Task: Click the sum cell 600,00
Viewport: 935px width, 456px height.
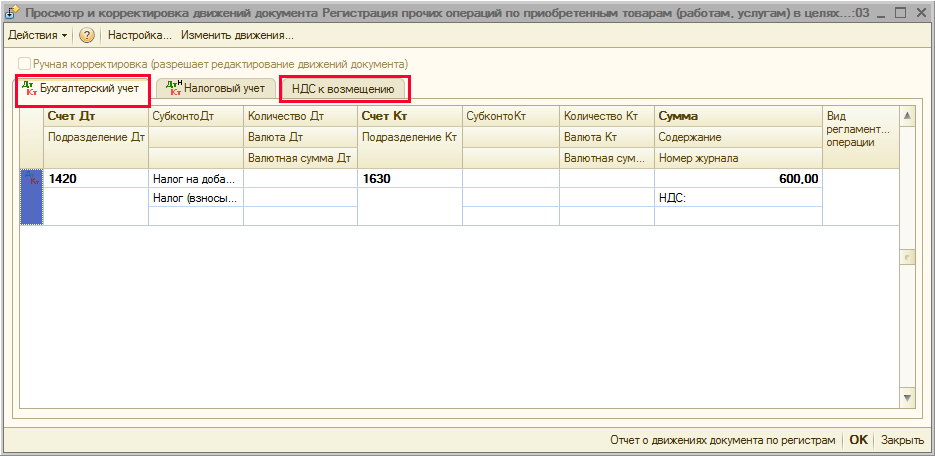Action: pyautogui.click(x=737, y=179)
